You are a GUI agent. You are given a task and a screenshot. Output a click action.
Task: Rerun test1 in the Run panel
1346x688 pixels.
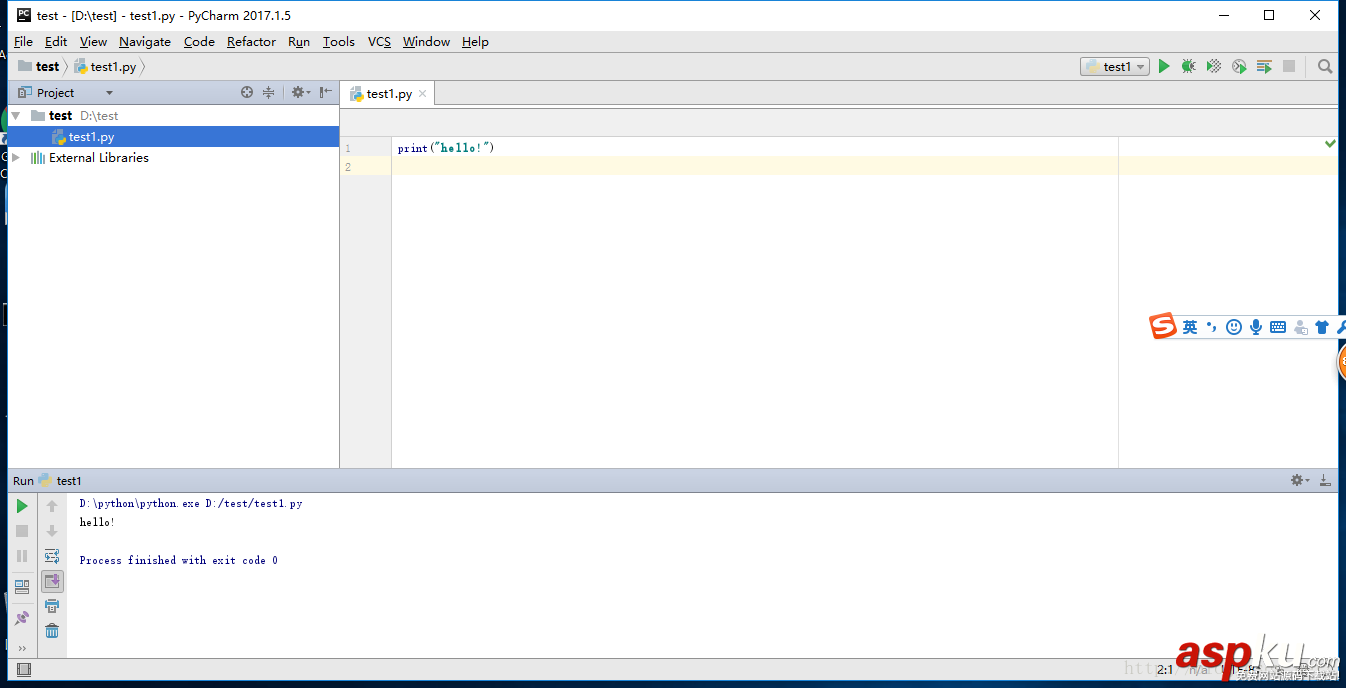(22, 506)
